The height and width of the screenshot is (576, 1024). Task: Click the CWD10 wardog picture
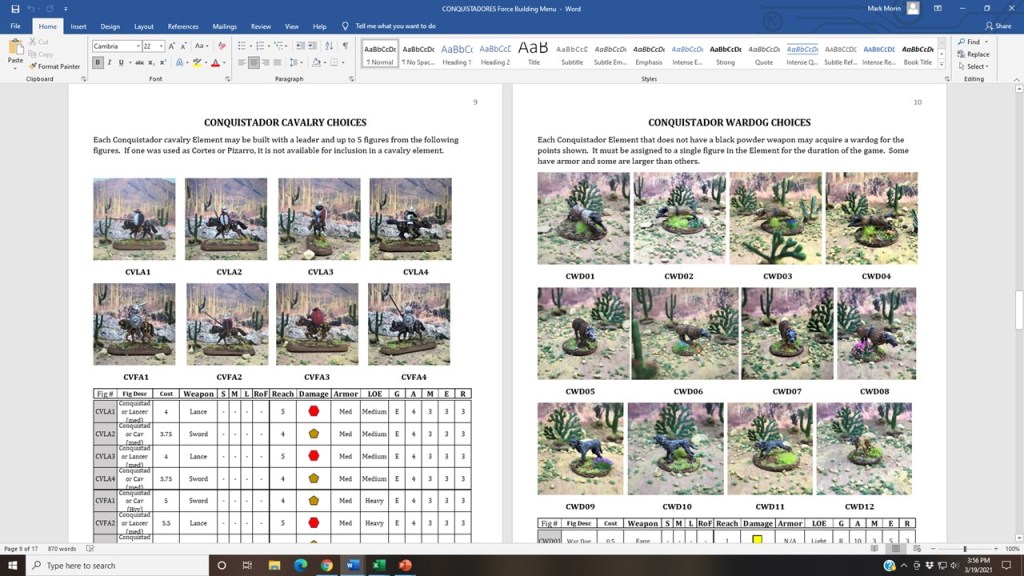coord(676,449)
